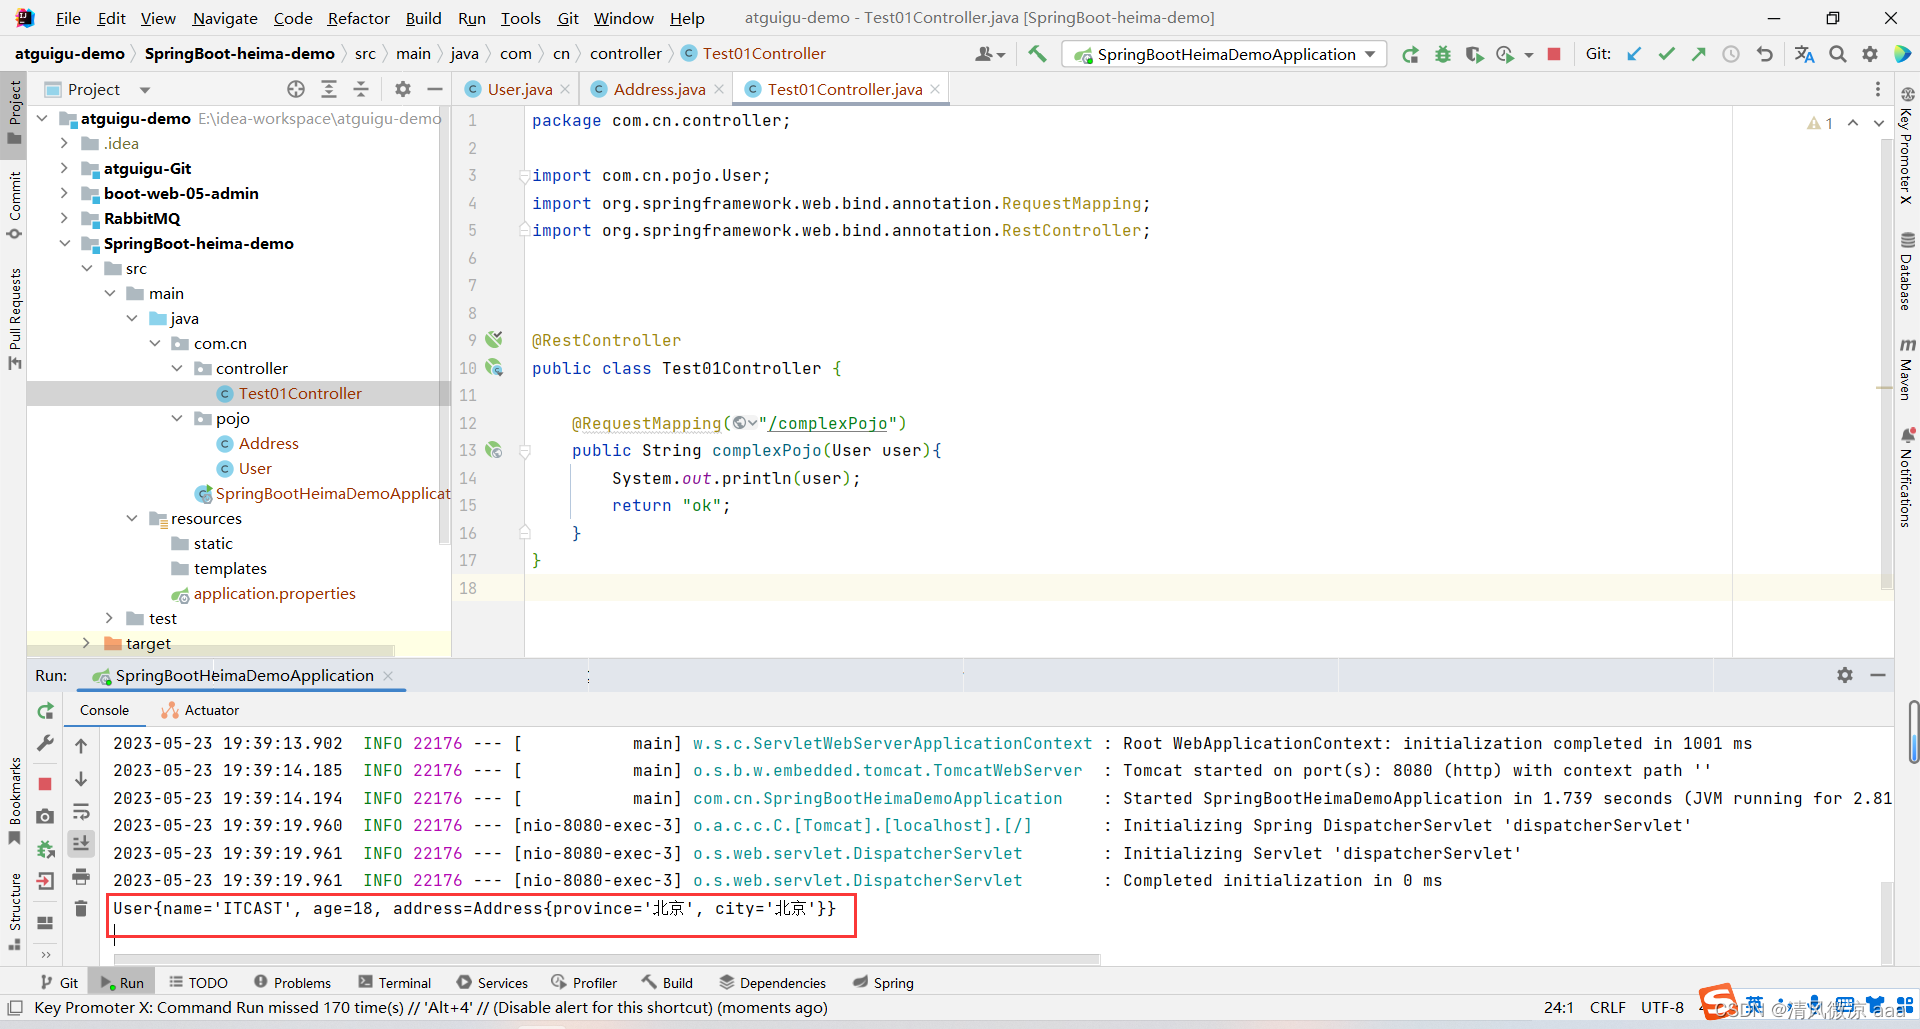Open the /complexPojo mapping link
Image resolution: width=1920 pixels, height=1029 pixels.
pyautogui.click(x=828, y=423)
